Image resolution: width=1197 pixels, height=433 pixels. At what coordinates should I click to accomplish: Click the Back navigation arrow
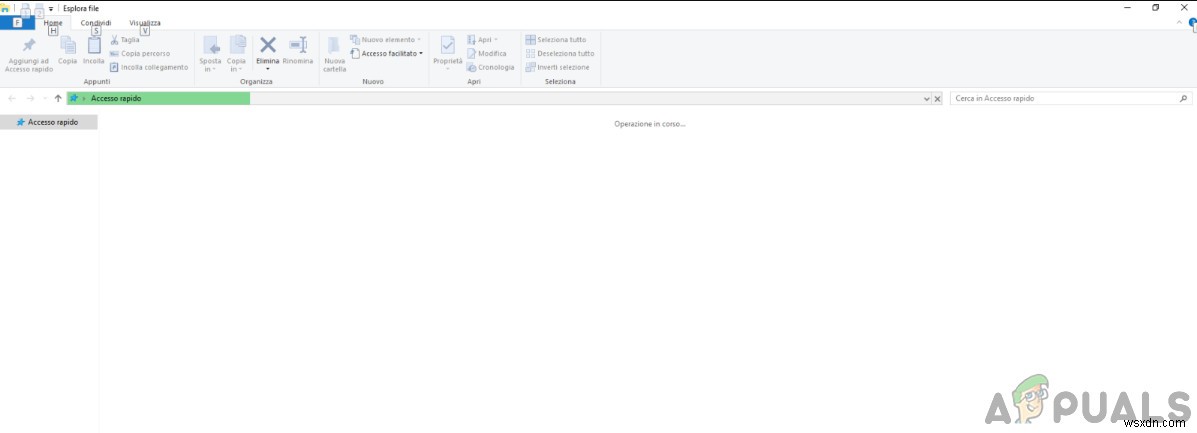pyautogui.click(x=11, y=99)
